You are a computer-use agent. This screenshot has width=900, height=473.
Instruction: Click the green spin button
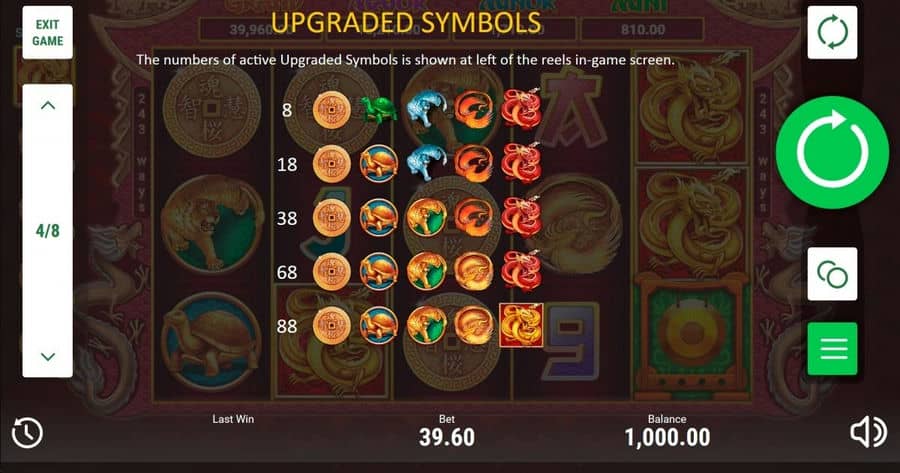(832, 152)
